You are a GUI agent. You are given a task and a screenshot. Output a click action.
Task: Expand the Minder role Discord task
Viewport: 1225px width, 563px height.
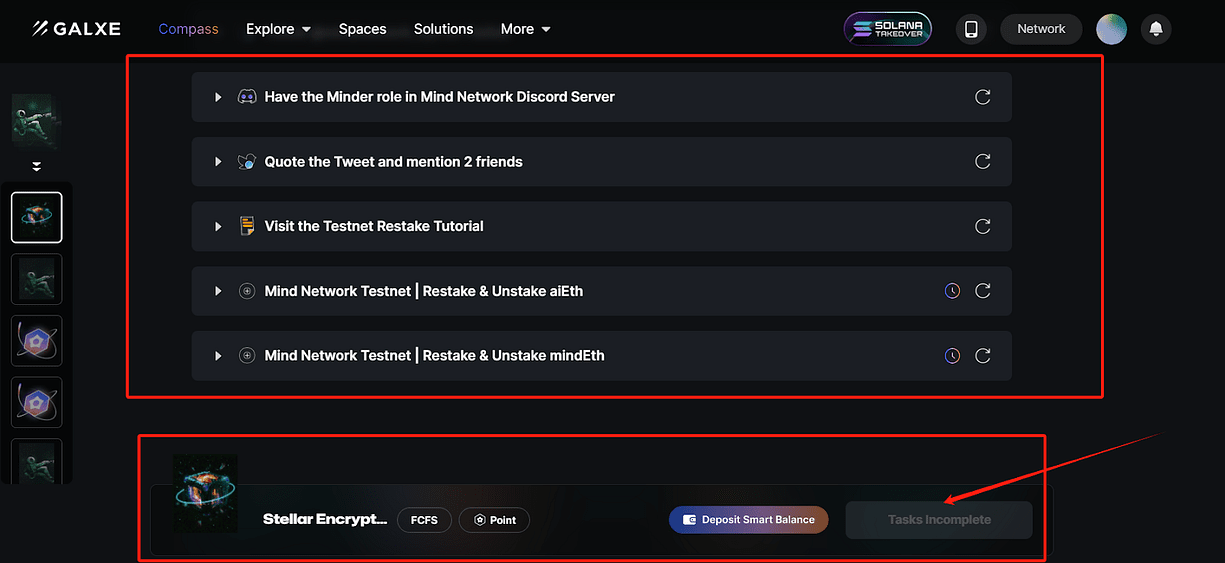tap(218, 97)
